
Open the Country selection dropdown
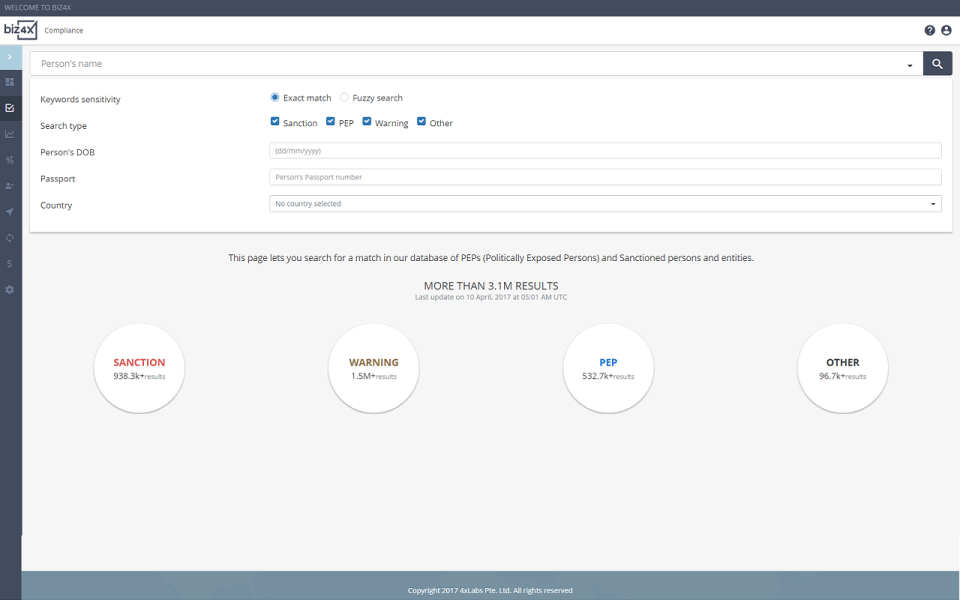933,203
